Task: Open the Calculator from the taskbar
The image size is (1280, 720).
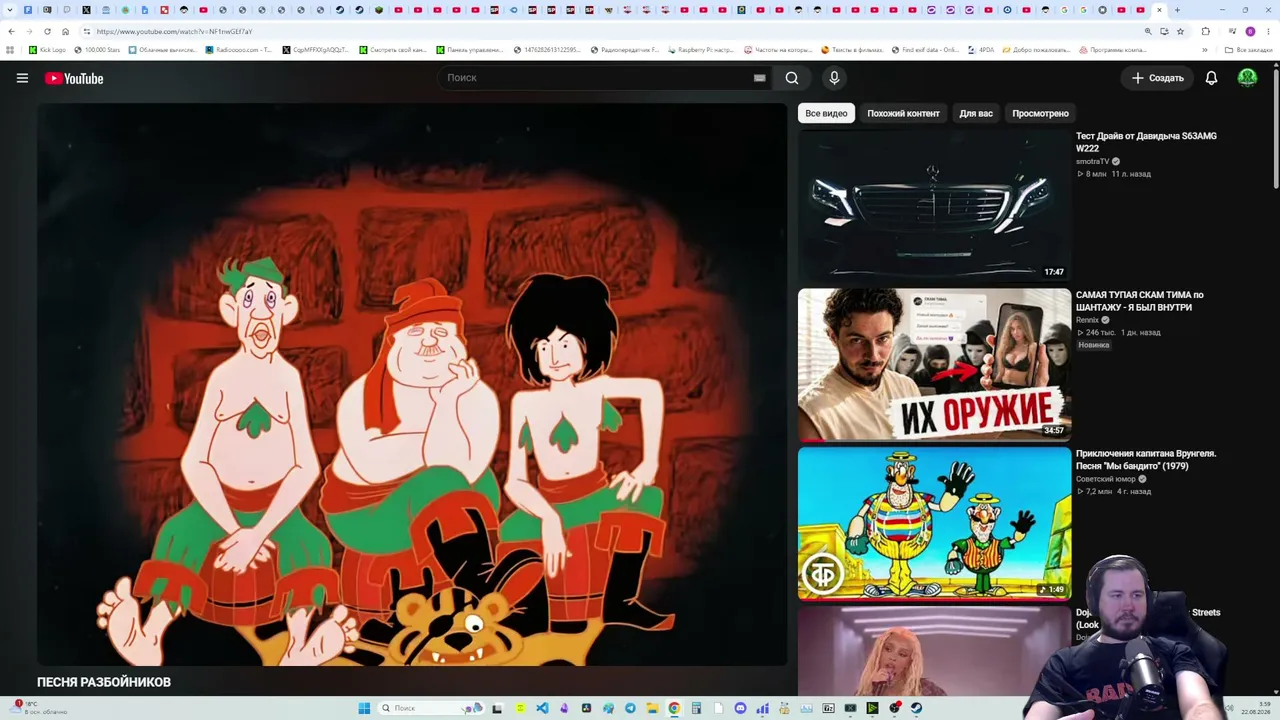Action: click(696, 708)
